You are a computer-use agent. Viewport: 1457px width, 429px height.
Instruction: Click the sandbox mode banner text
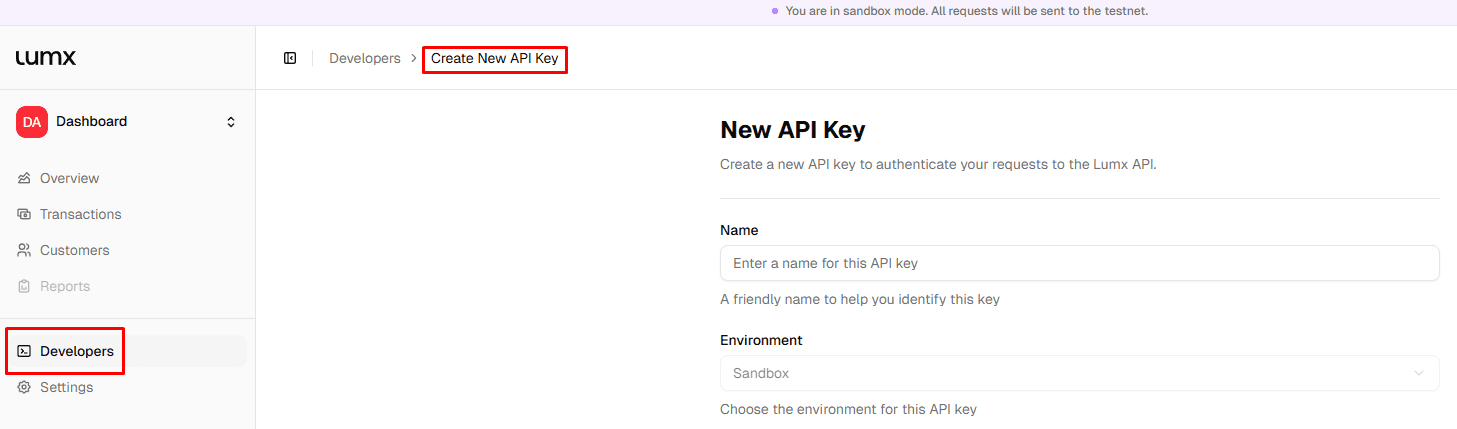pyautogui.click(x=967, y=11)
